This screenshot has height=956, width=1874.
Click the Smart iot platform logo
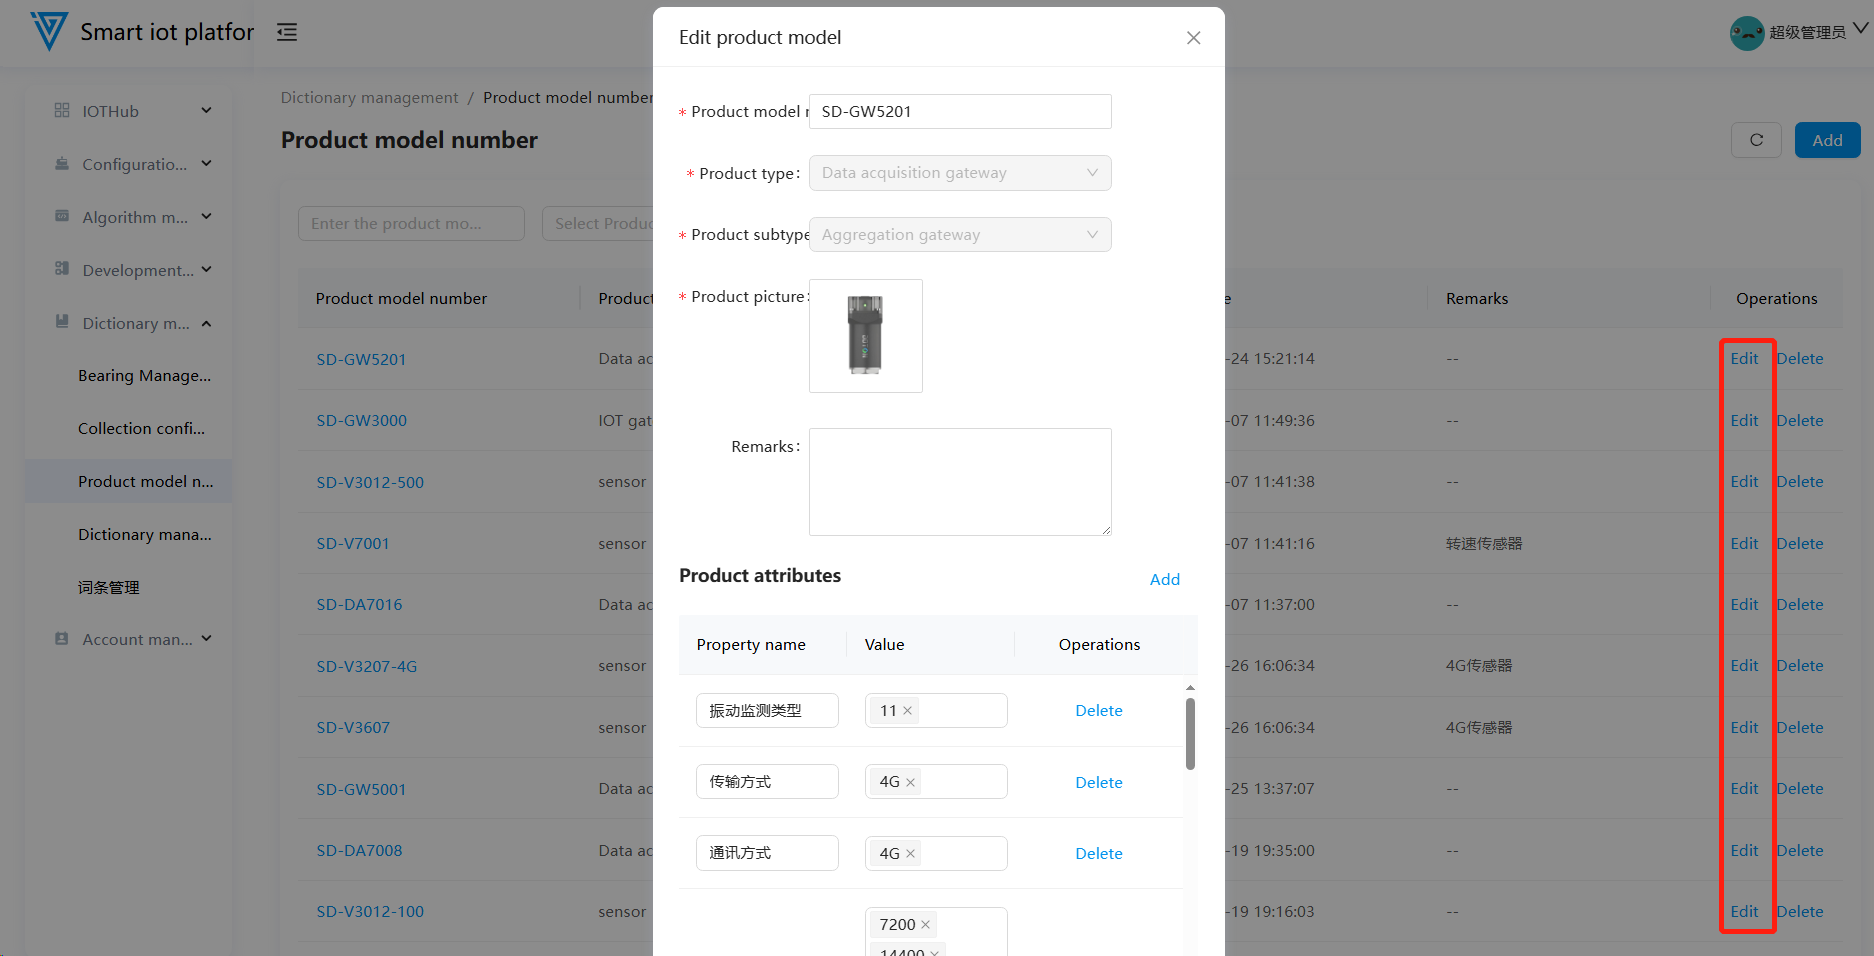coord(49,32)
